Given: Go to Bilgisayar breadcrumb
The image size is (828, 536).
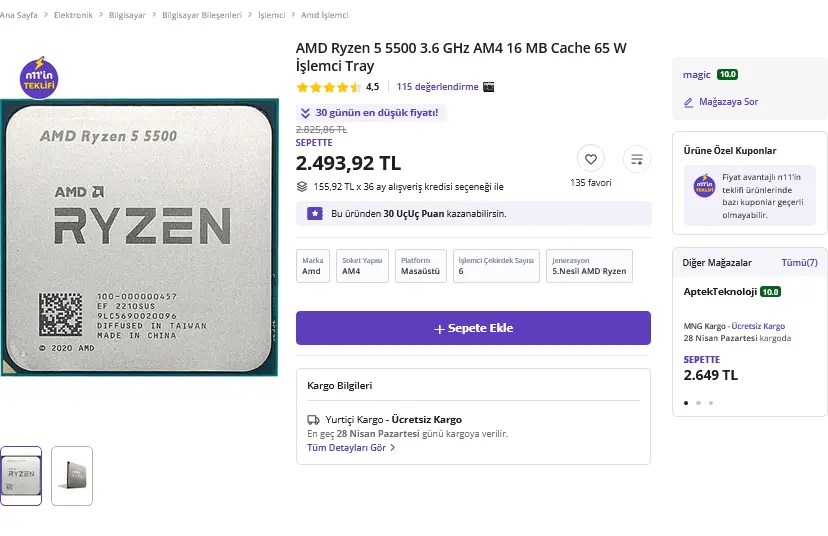Looking at the screenshot, I should [x=127, y=15].
